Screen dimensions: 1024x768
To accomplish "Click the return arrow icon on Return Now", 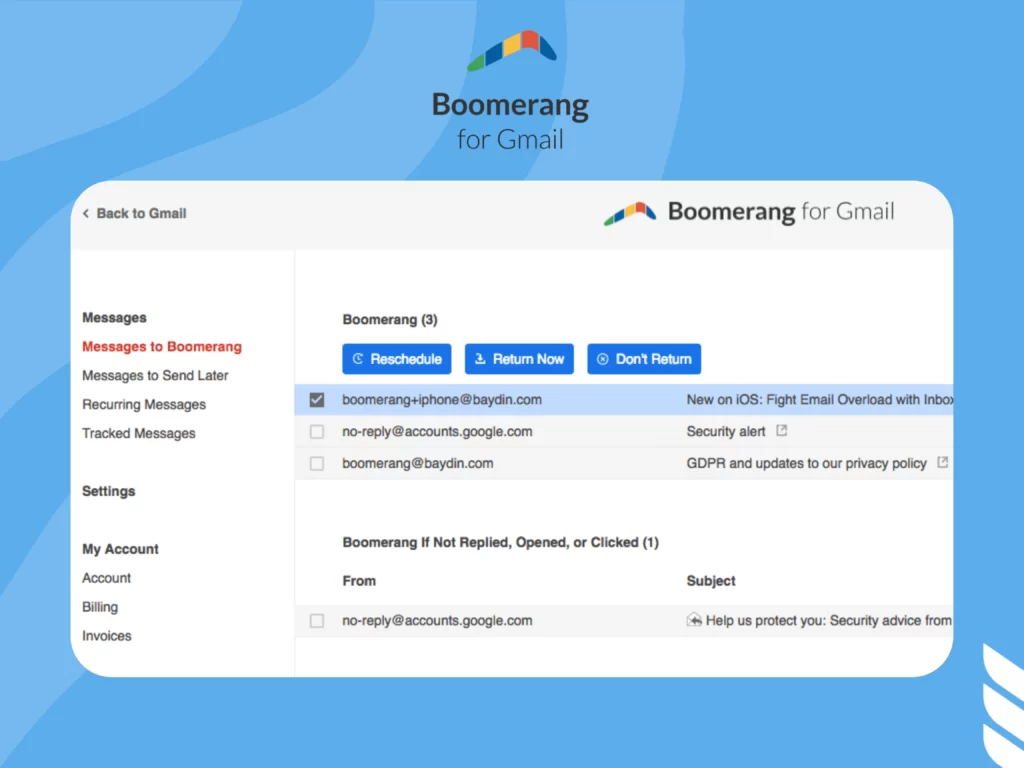I will click(481, 359).
